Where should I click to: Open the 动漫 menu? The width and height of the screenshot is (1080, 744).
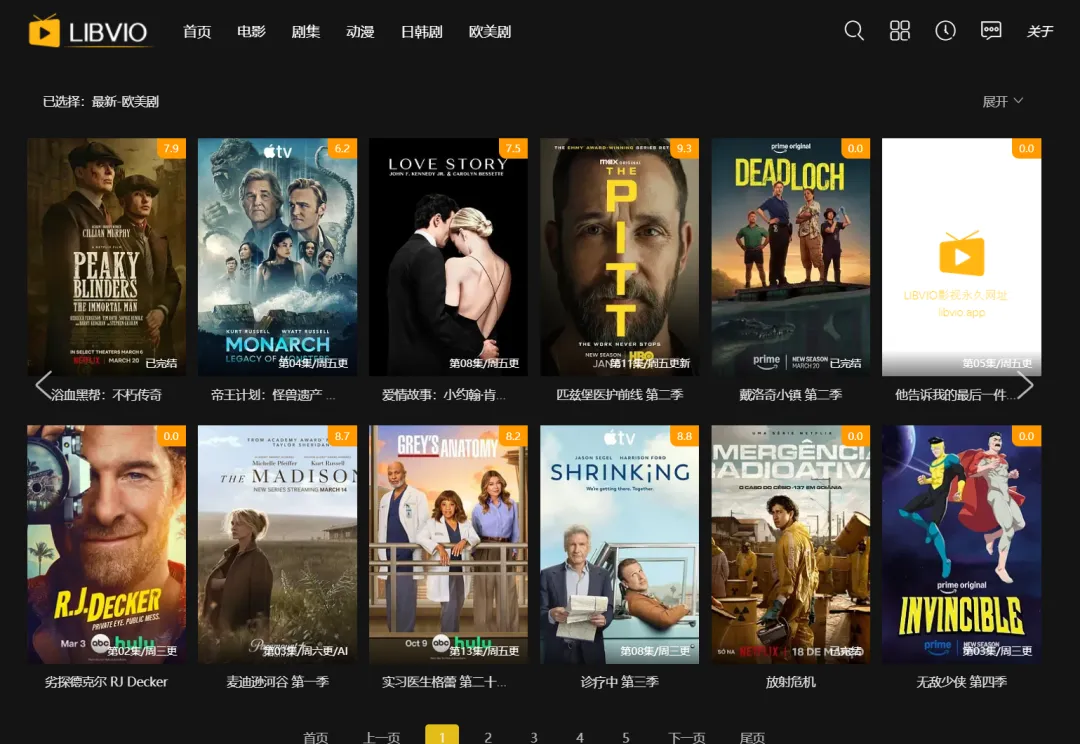click(x=360, y=32)
